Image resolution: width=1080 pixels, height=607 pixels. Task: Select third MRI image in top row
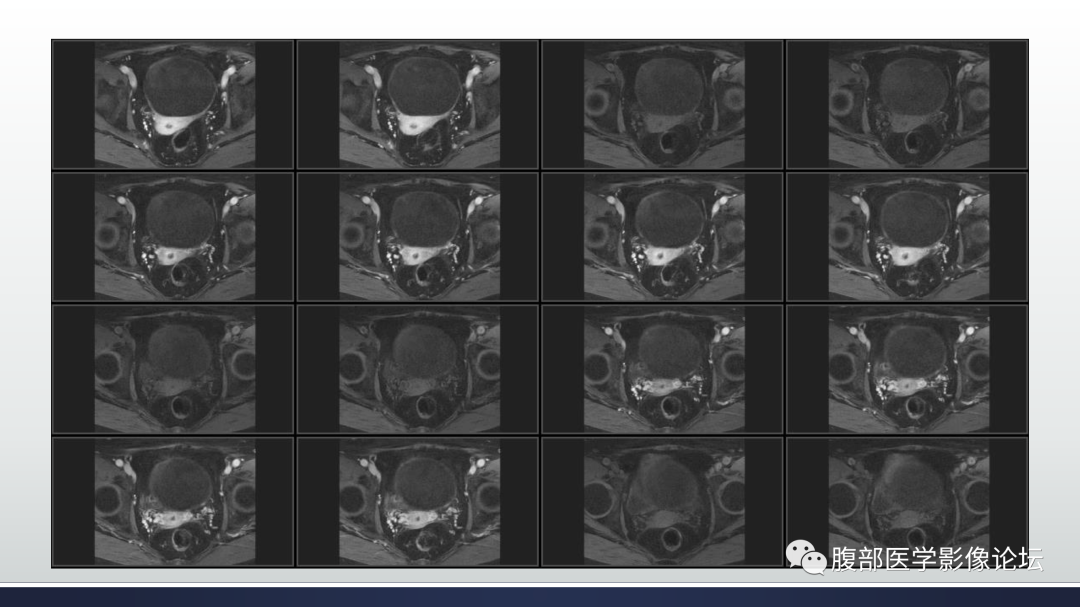click(663, 105)
